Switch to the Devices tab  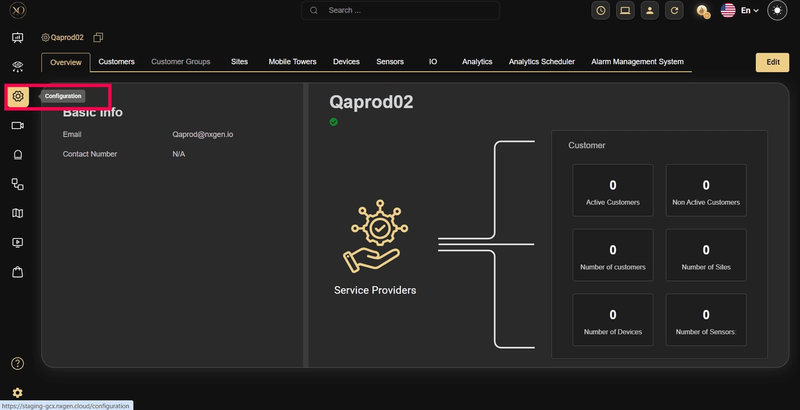coord(346,62)
